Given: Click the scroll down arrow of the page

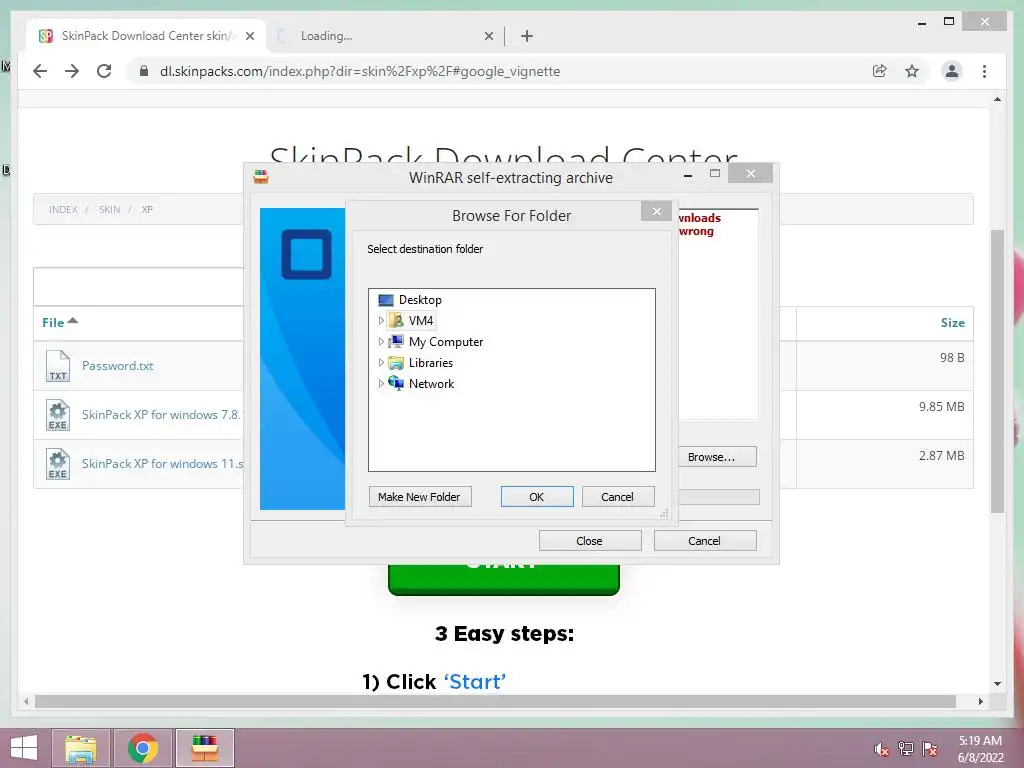Looking at the screenshot, I should [x=997, y=684].
